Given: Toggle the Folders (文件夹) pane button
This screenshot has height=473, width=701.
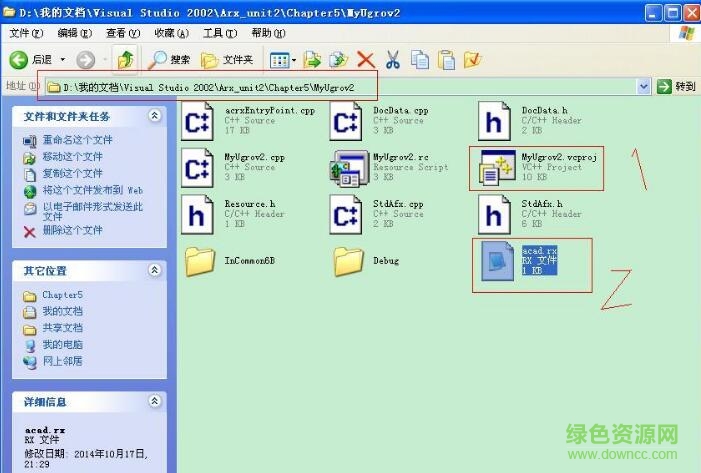Looking at the screenshot, I should (227, 60).
